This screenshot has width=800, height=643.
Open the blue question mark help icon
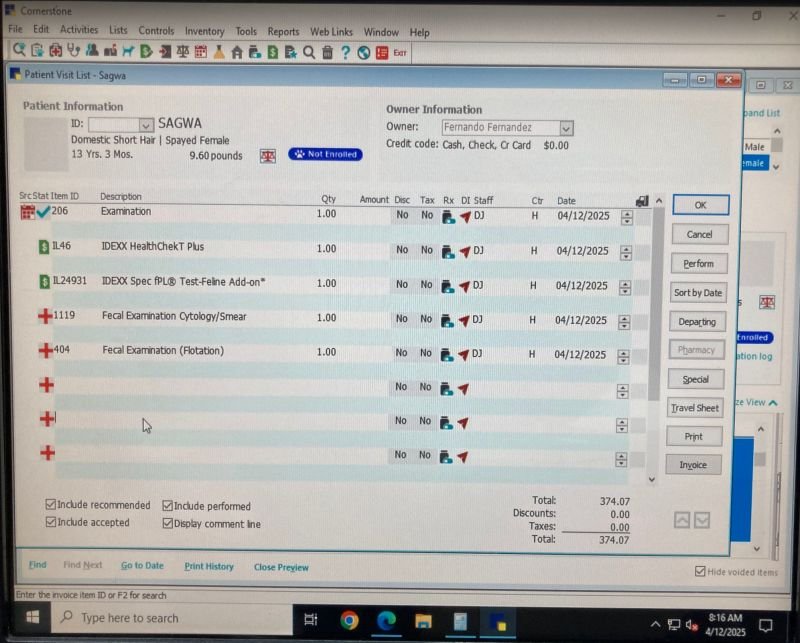[345, 52]
